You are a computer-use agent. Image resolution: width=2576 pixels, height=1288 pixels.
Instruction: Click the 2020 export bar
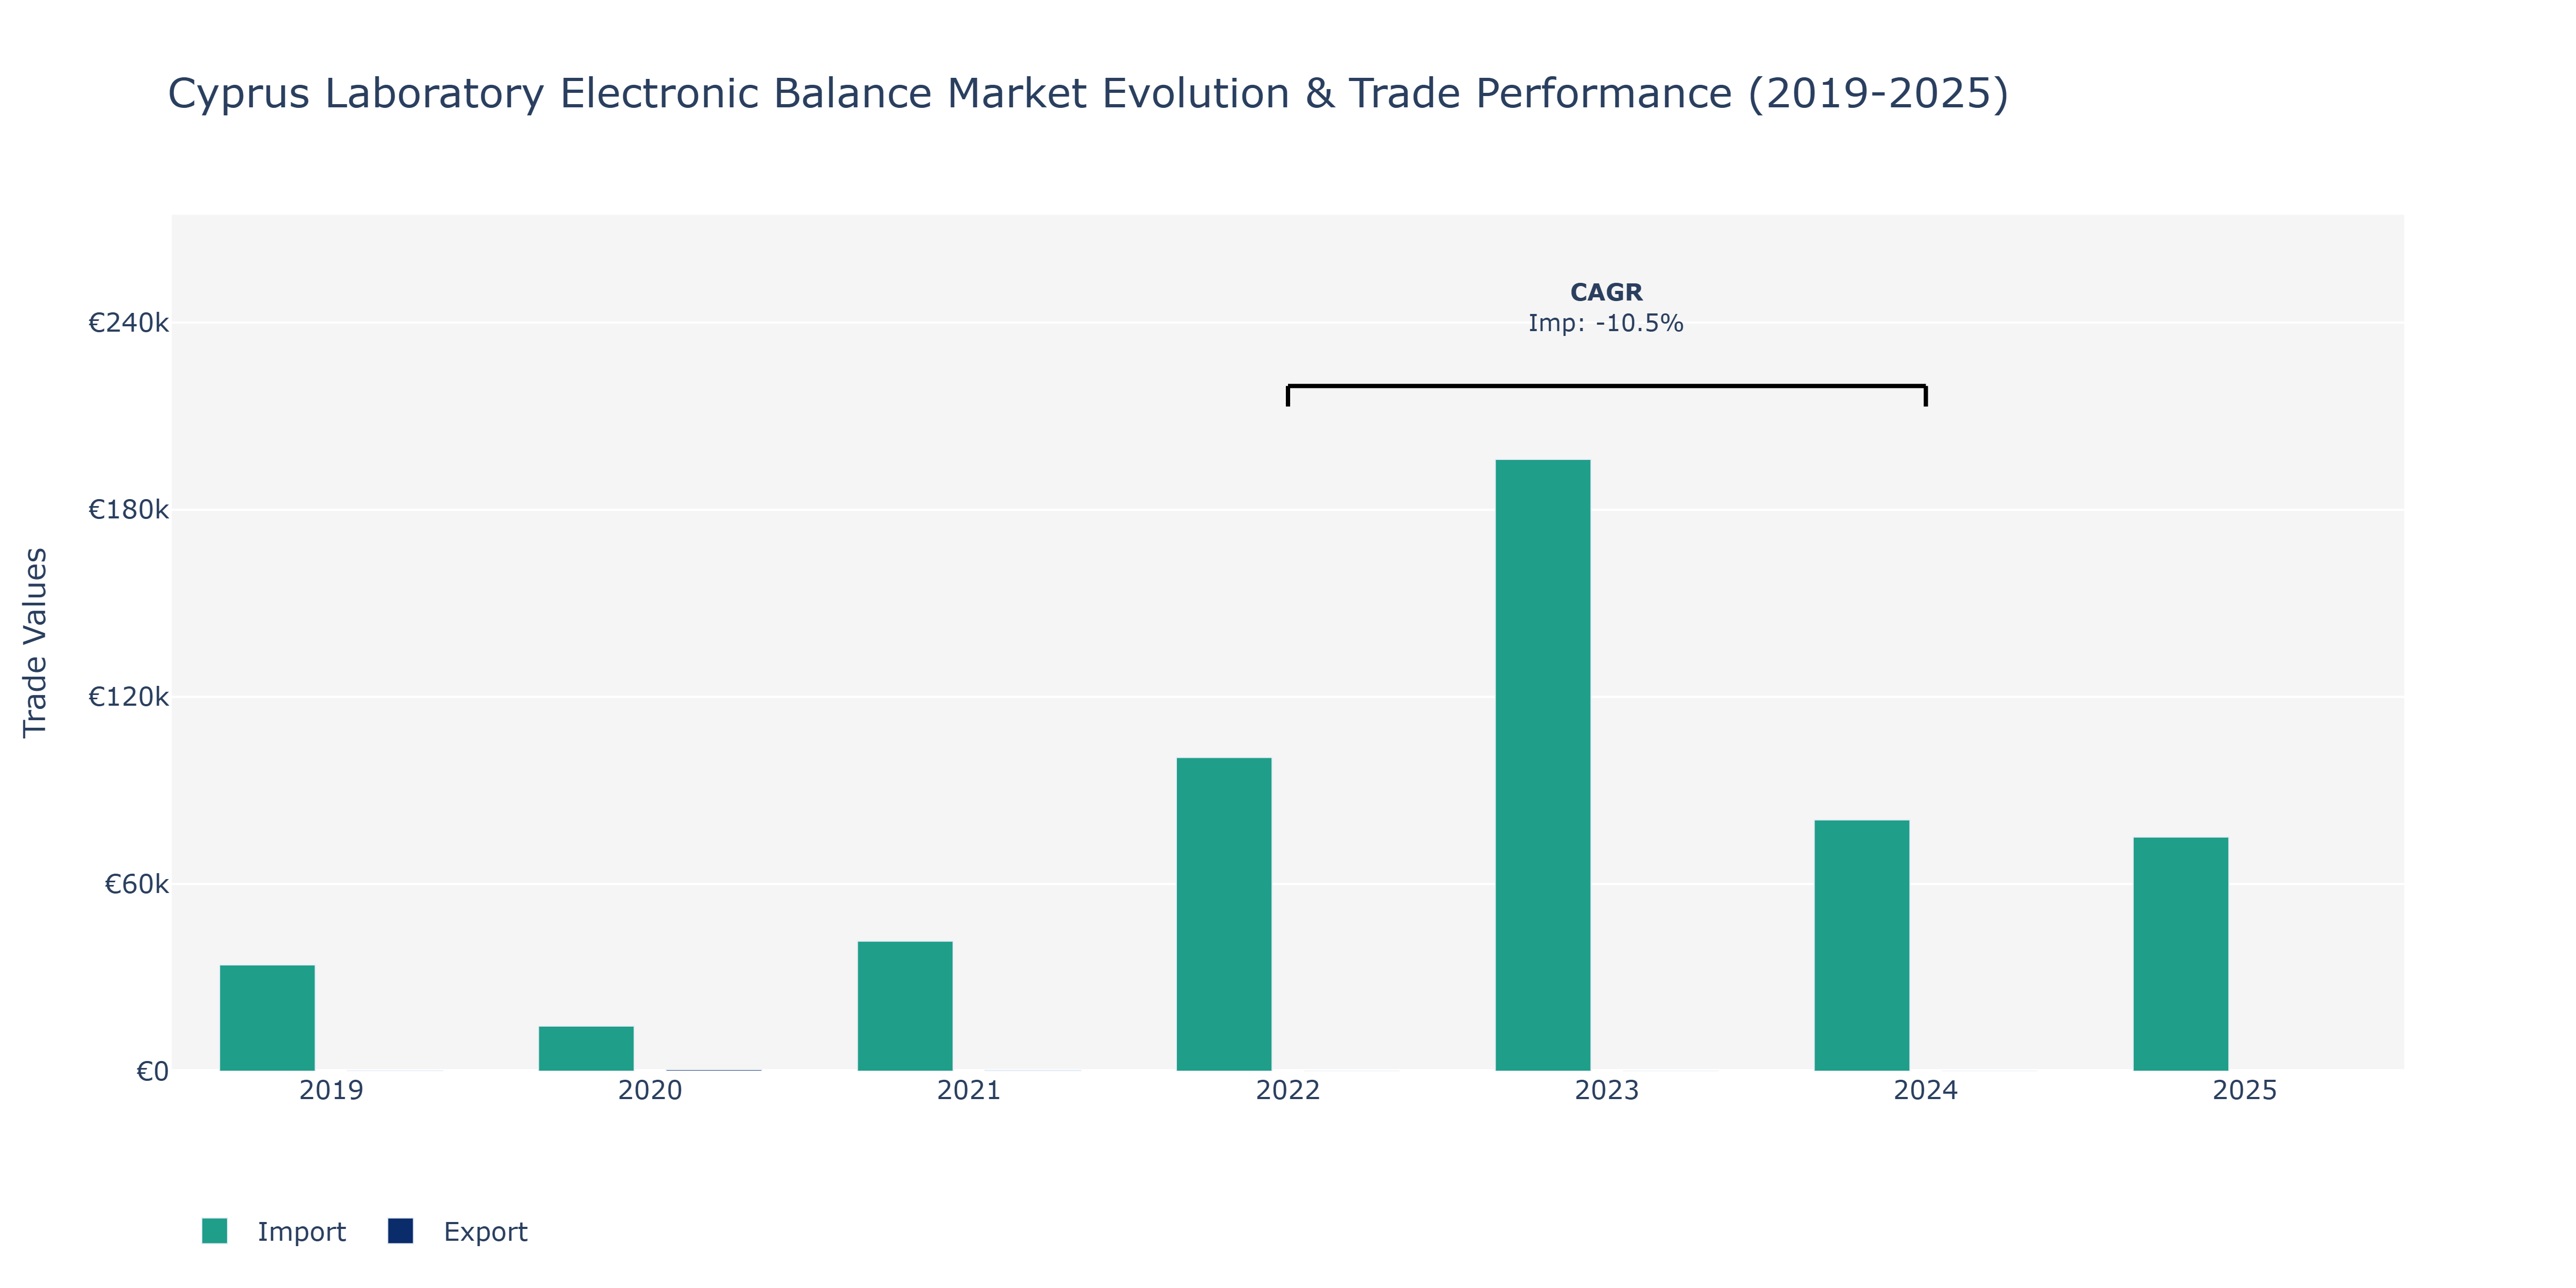click(x=714, y=1070)
